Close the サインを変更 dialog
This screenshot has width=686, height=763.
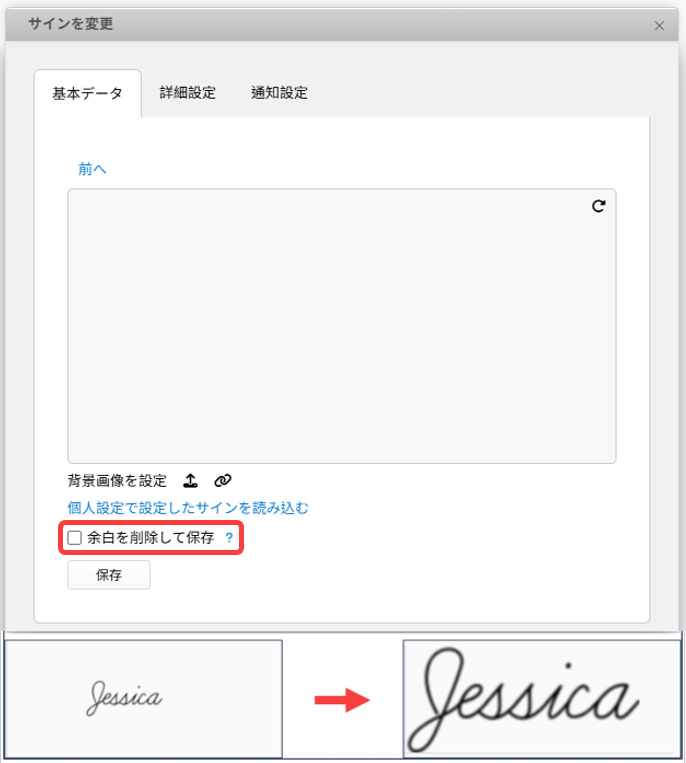coord(659,25)
